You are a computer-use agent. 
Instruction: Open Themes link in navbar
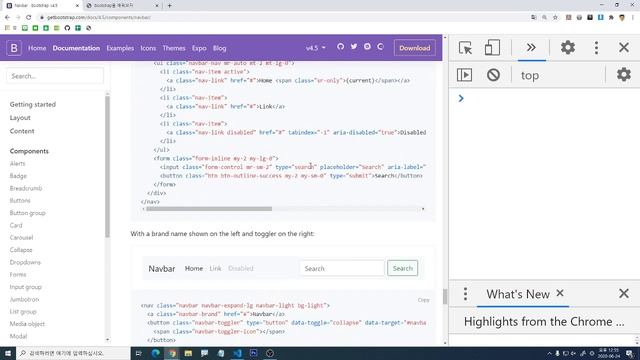point(174,48)
